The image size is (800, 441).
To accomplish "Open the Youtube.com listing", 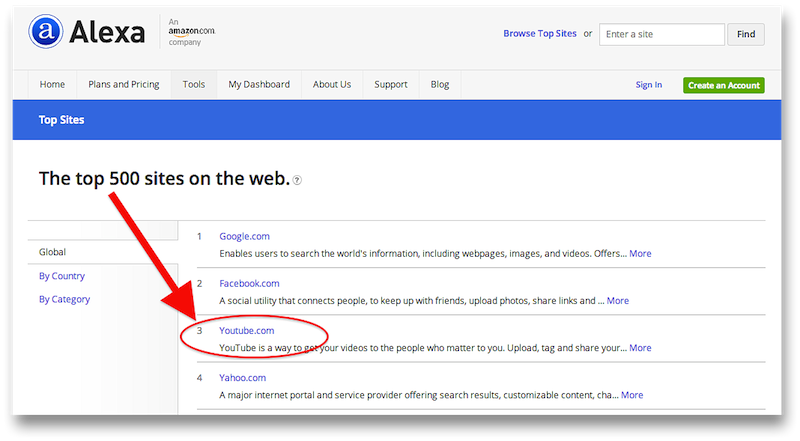I will point(246,331).
